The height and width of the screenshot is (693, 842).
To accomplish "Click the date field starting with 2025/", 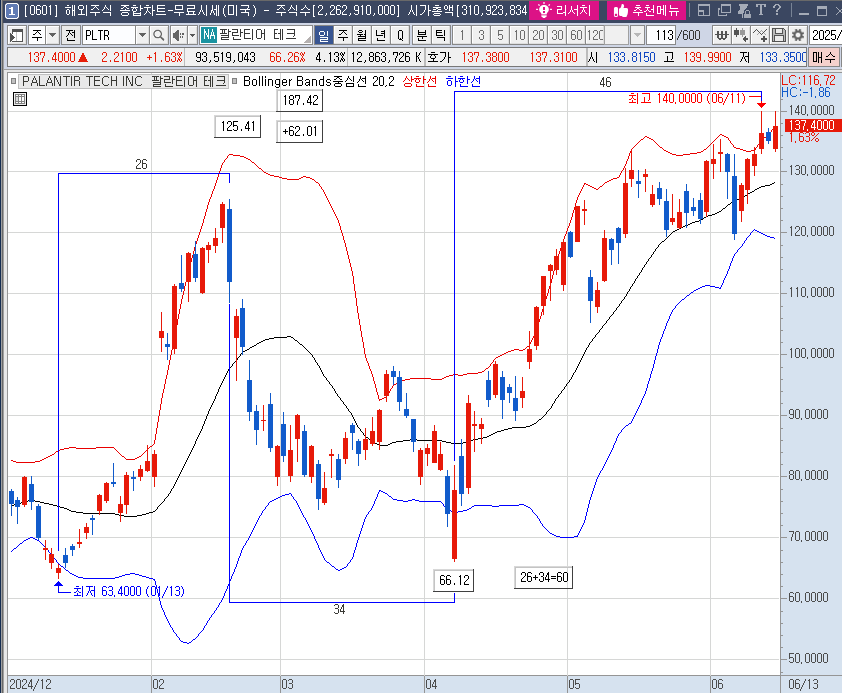I will pos(825,36).
